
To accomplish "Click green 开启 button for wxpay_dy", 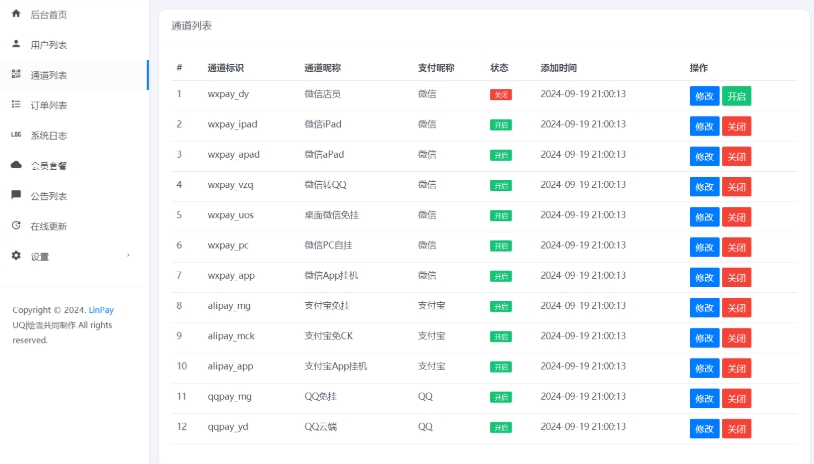I will 736,96.
